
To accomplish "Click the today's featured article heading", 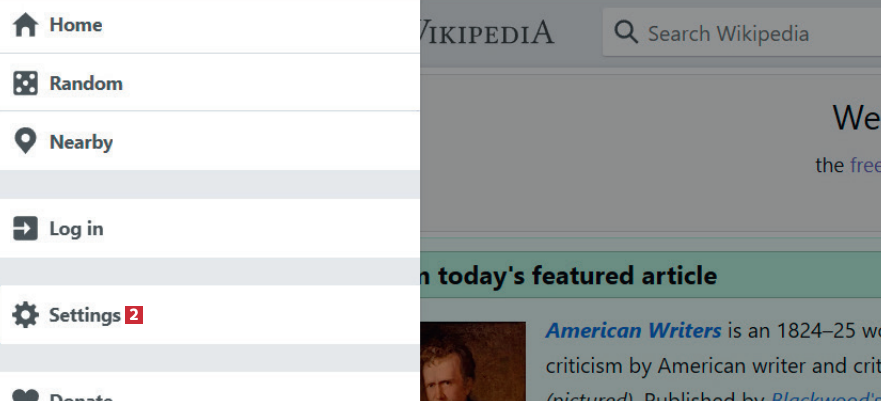I will point(570,276).
